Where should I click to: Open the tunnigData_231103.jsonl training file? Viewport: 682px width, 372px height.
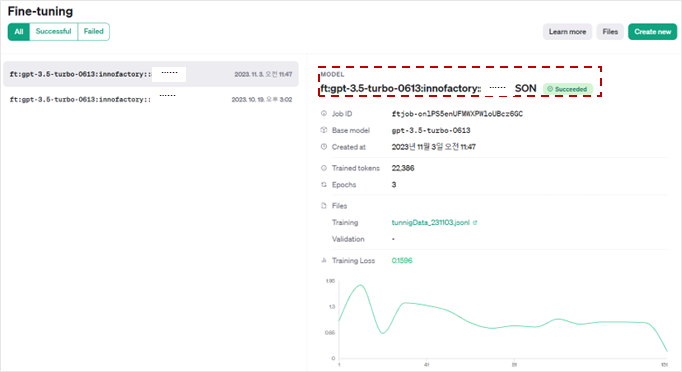(x=431, y=222)
